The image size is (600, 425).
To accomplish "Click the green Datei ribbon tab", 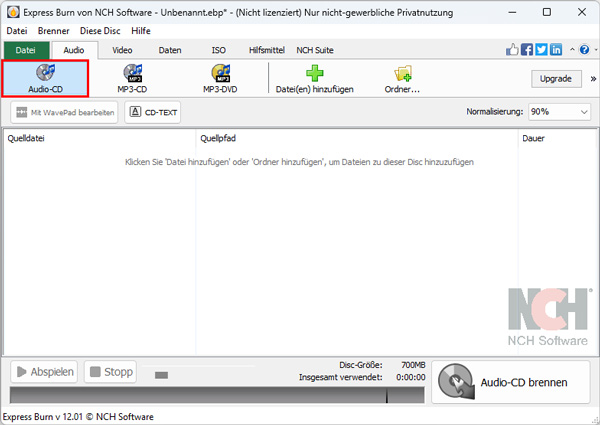I will pos(26,50).
